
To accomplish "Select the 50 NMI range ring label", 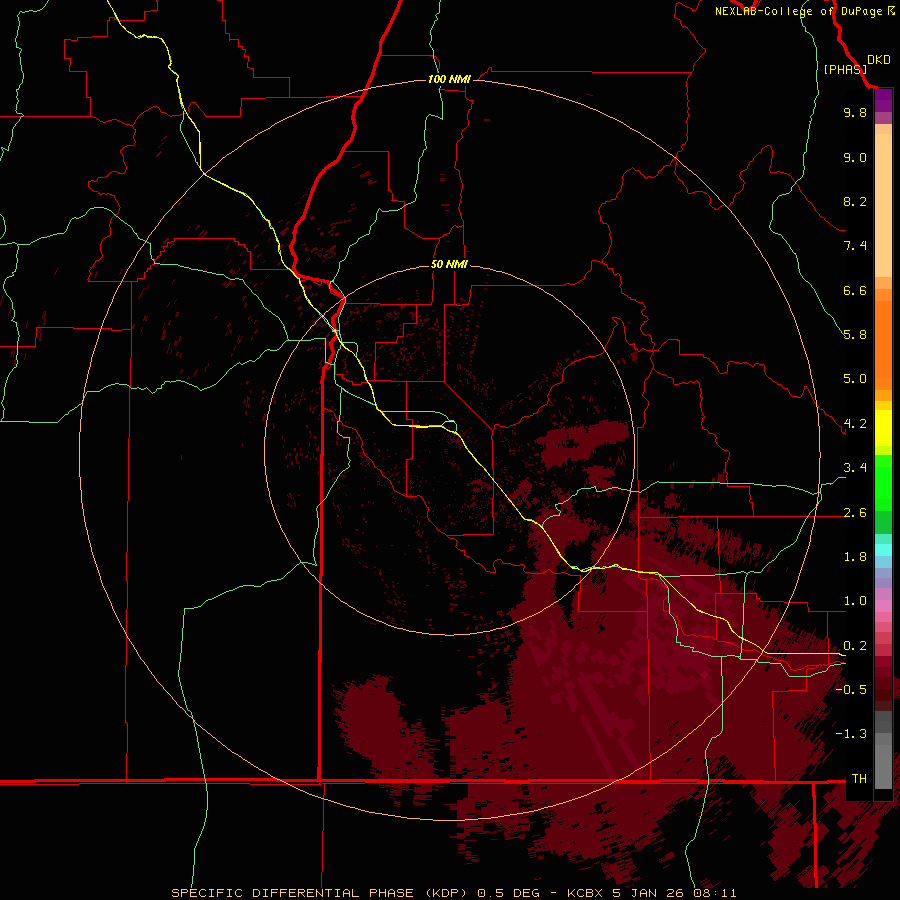I will [449, 264].
